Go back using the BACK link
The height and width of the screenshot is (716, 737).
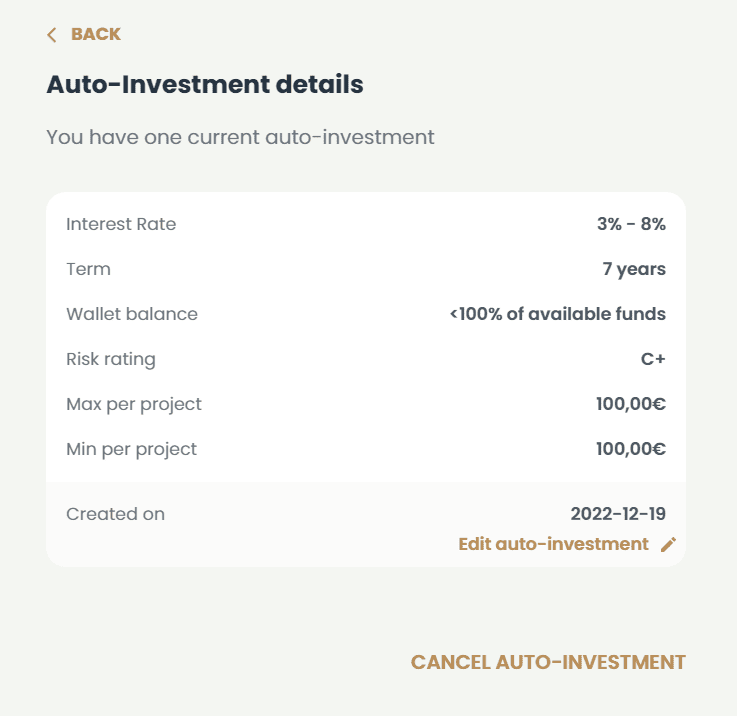point(95,35)
